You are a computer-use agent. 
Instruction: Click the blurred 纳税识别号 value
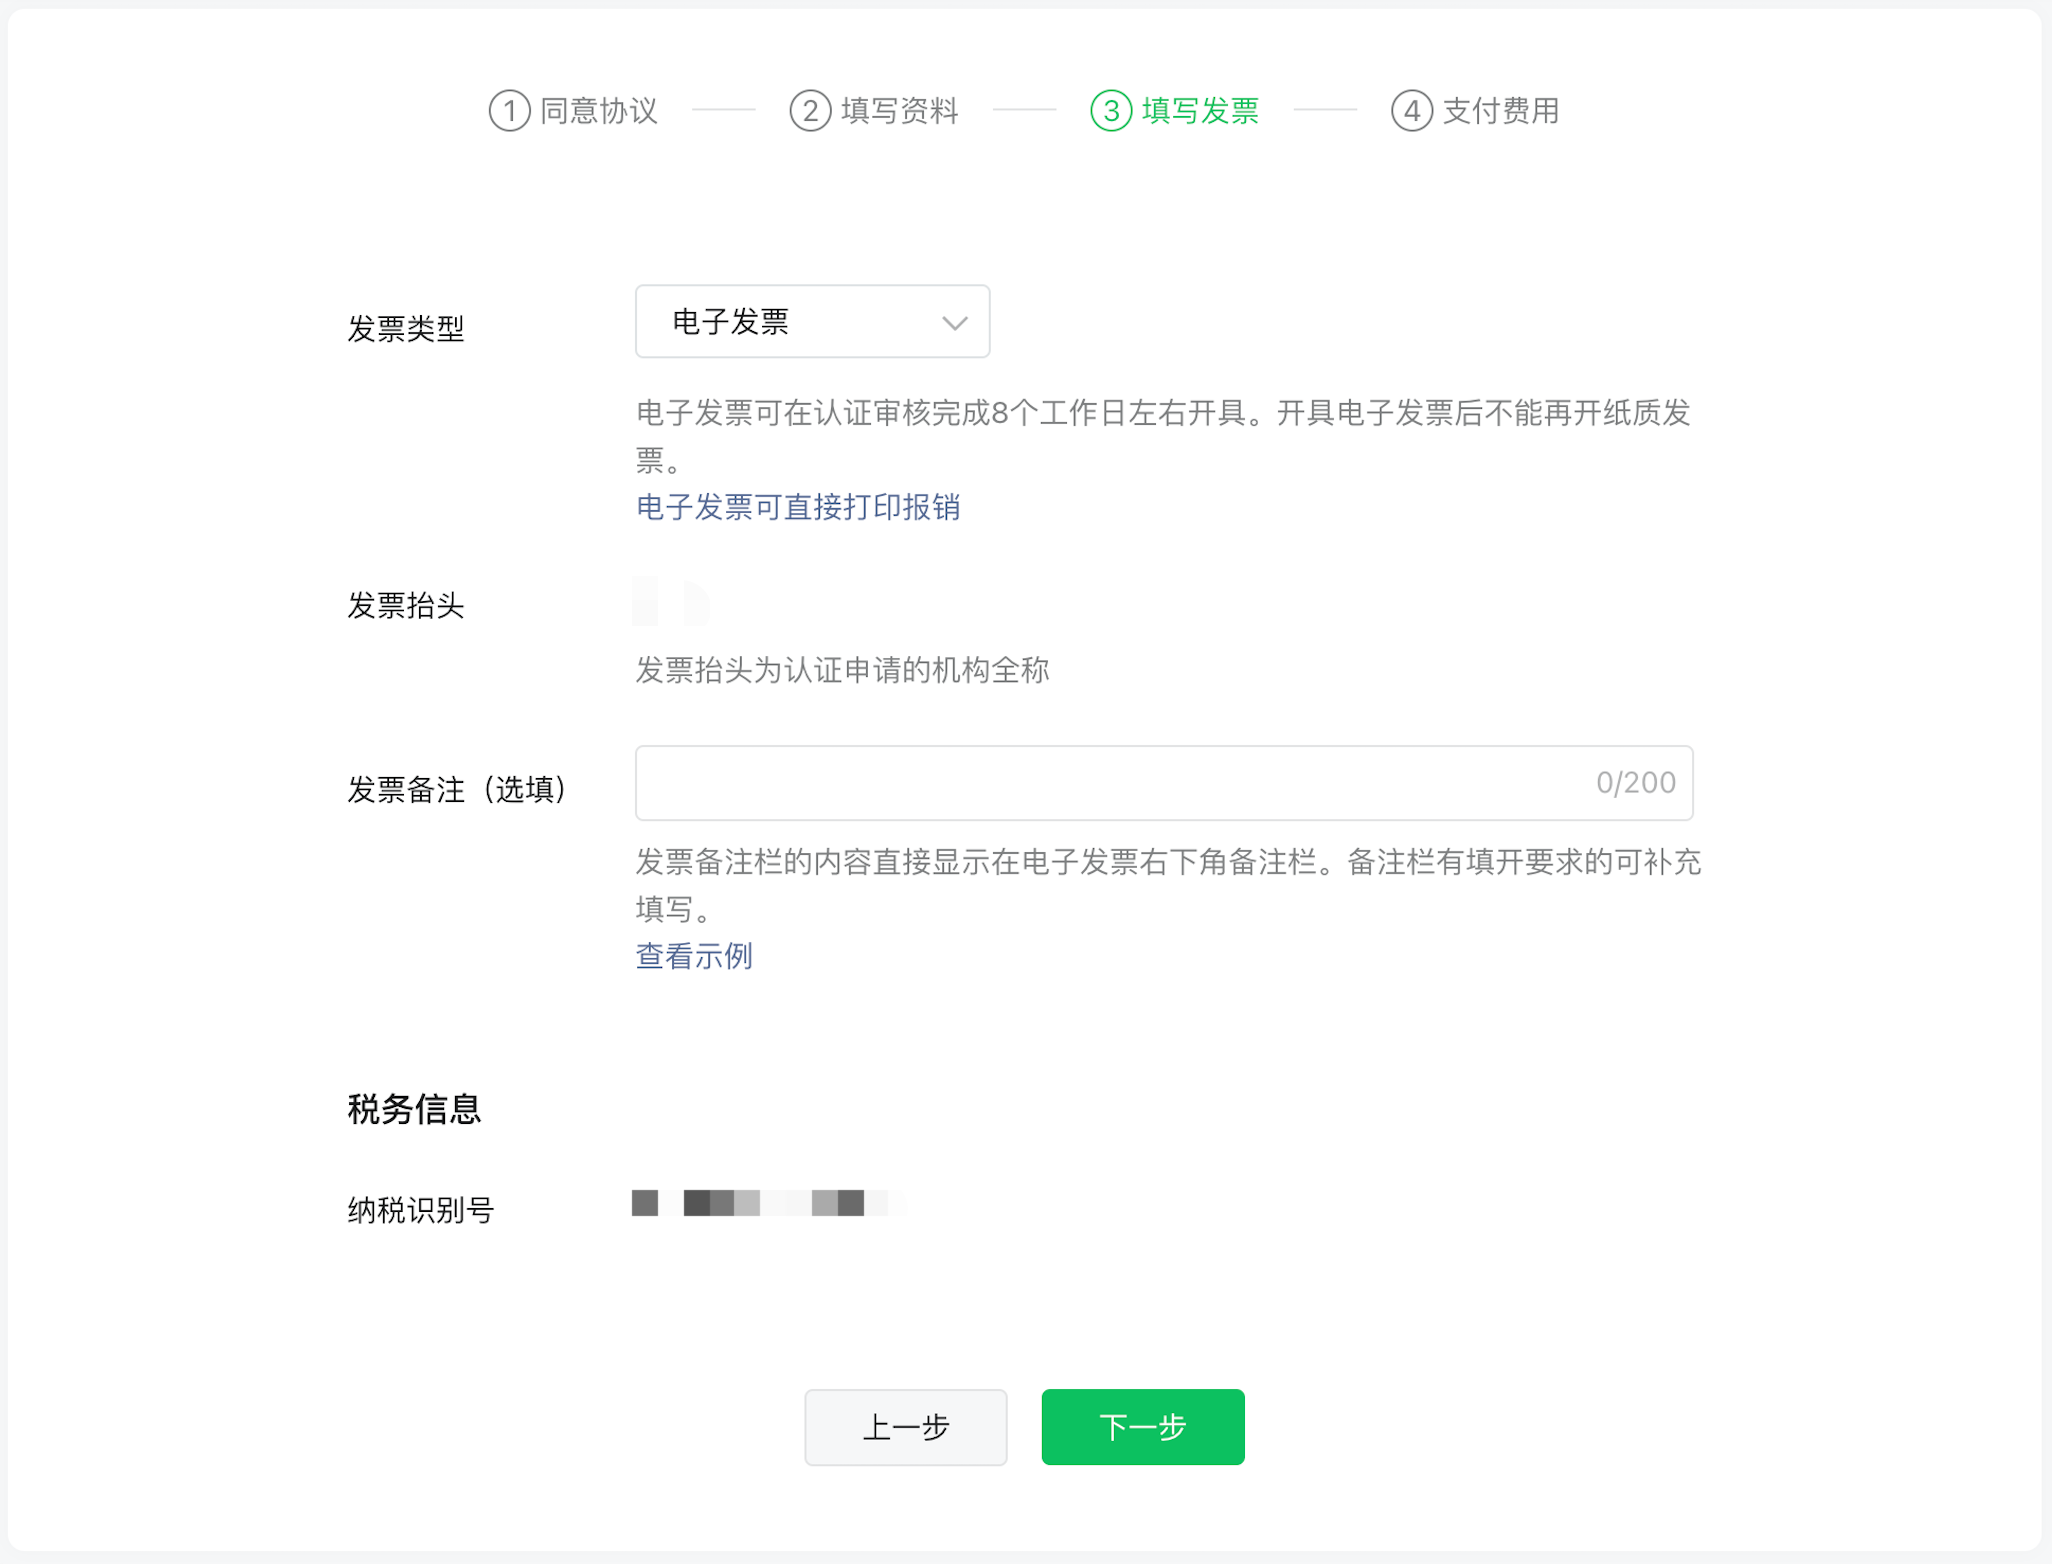point(768,1203)
